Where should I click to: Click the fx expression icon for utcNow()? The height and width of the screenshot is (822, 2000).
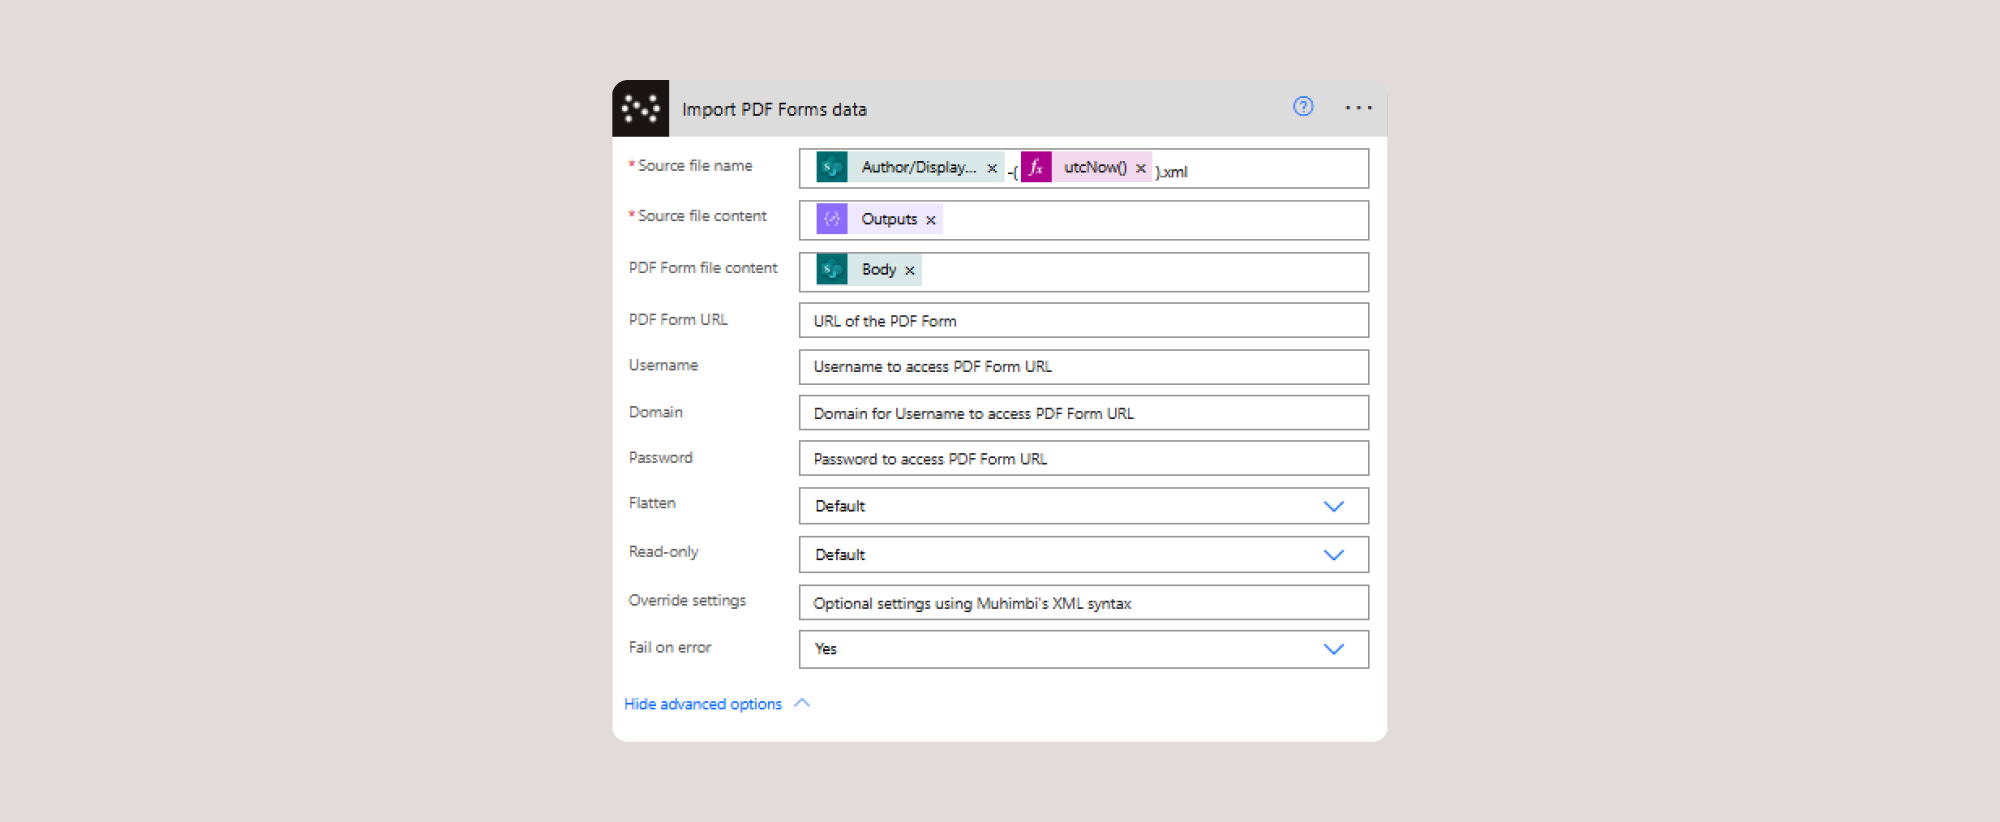pyautogui.click(x=1036, y=167)
